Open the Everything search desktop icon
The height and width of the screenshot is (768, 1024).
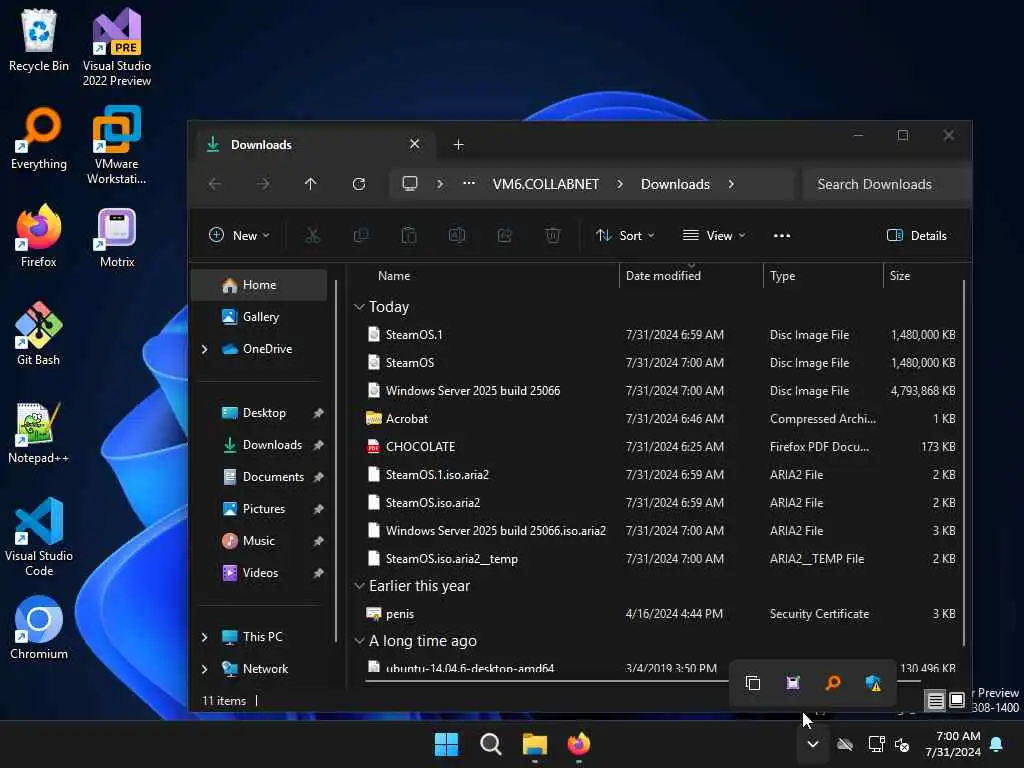pos(39,138)
